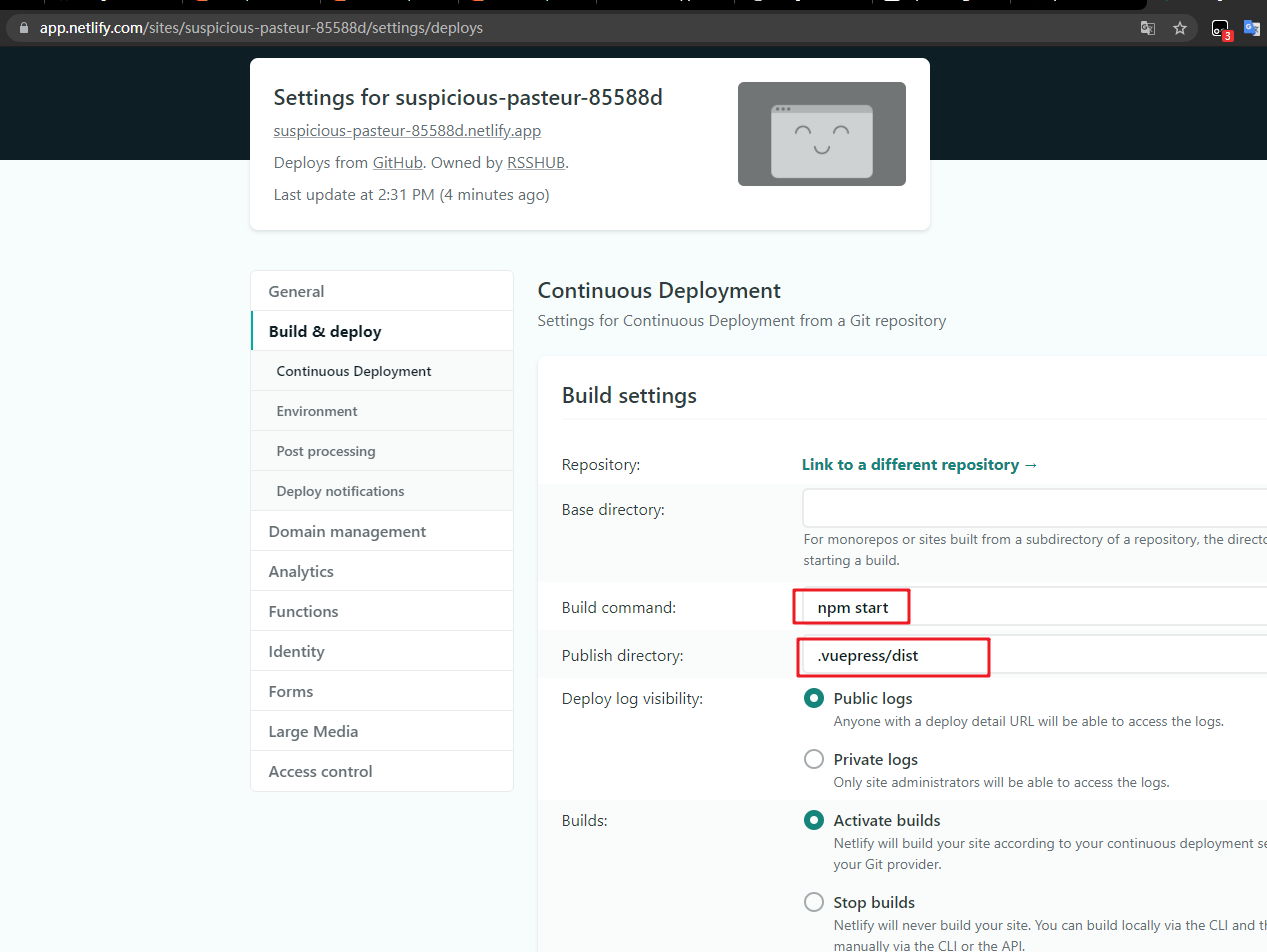Click the Publish directory field
The width and height of the screenshot is (1267, 952).
1034,656
